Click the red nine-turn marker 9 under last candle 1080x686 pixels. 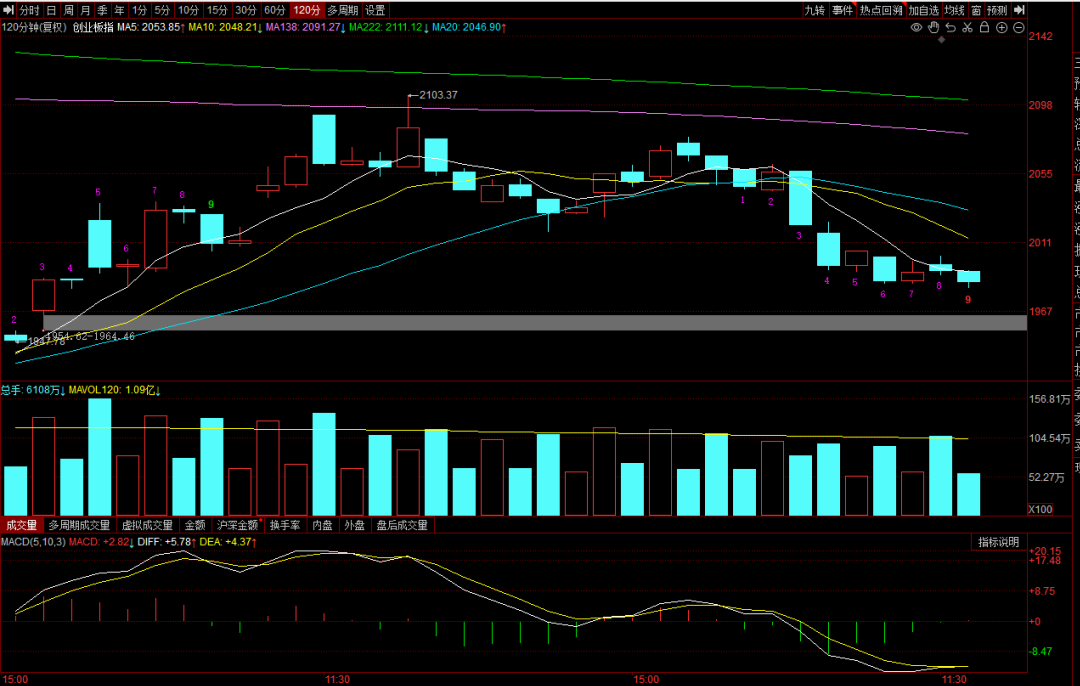pyautogui.click(x=968, y=300)
